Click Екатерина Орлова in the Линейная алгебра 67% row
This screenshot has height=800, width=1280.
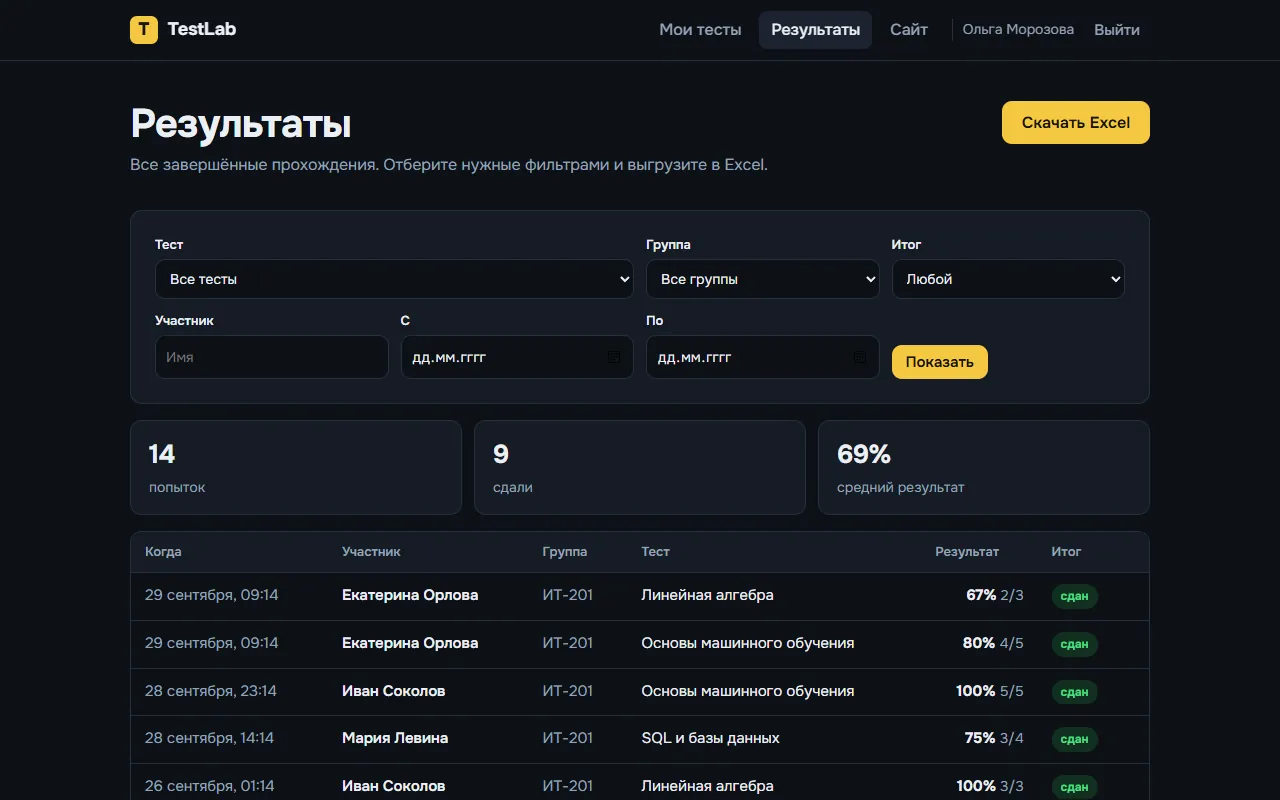pos(410,595)
